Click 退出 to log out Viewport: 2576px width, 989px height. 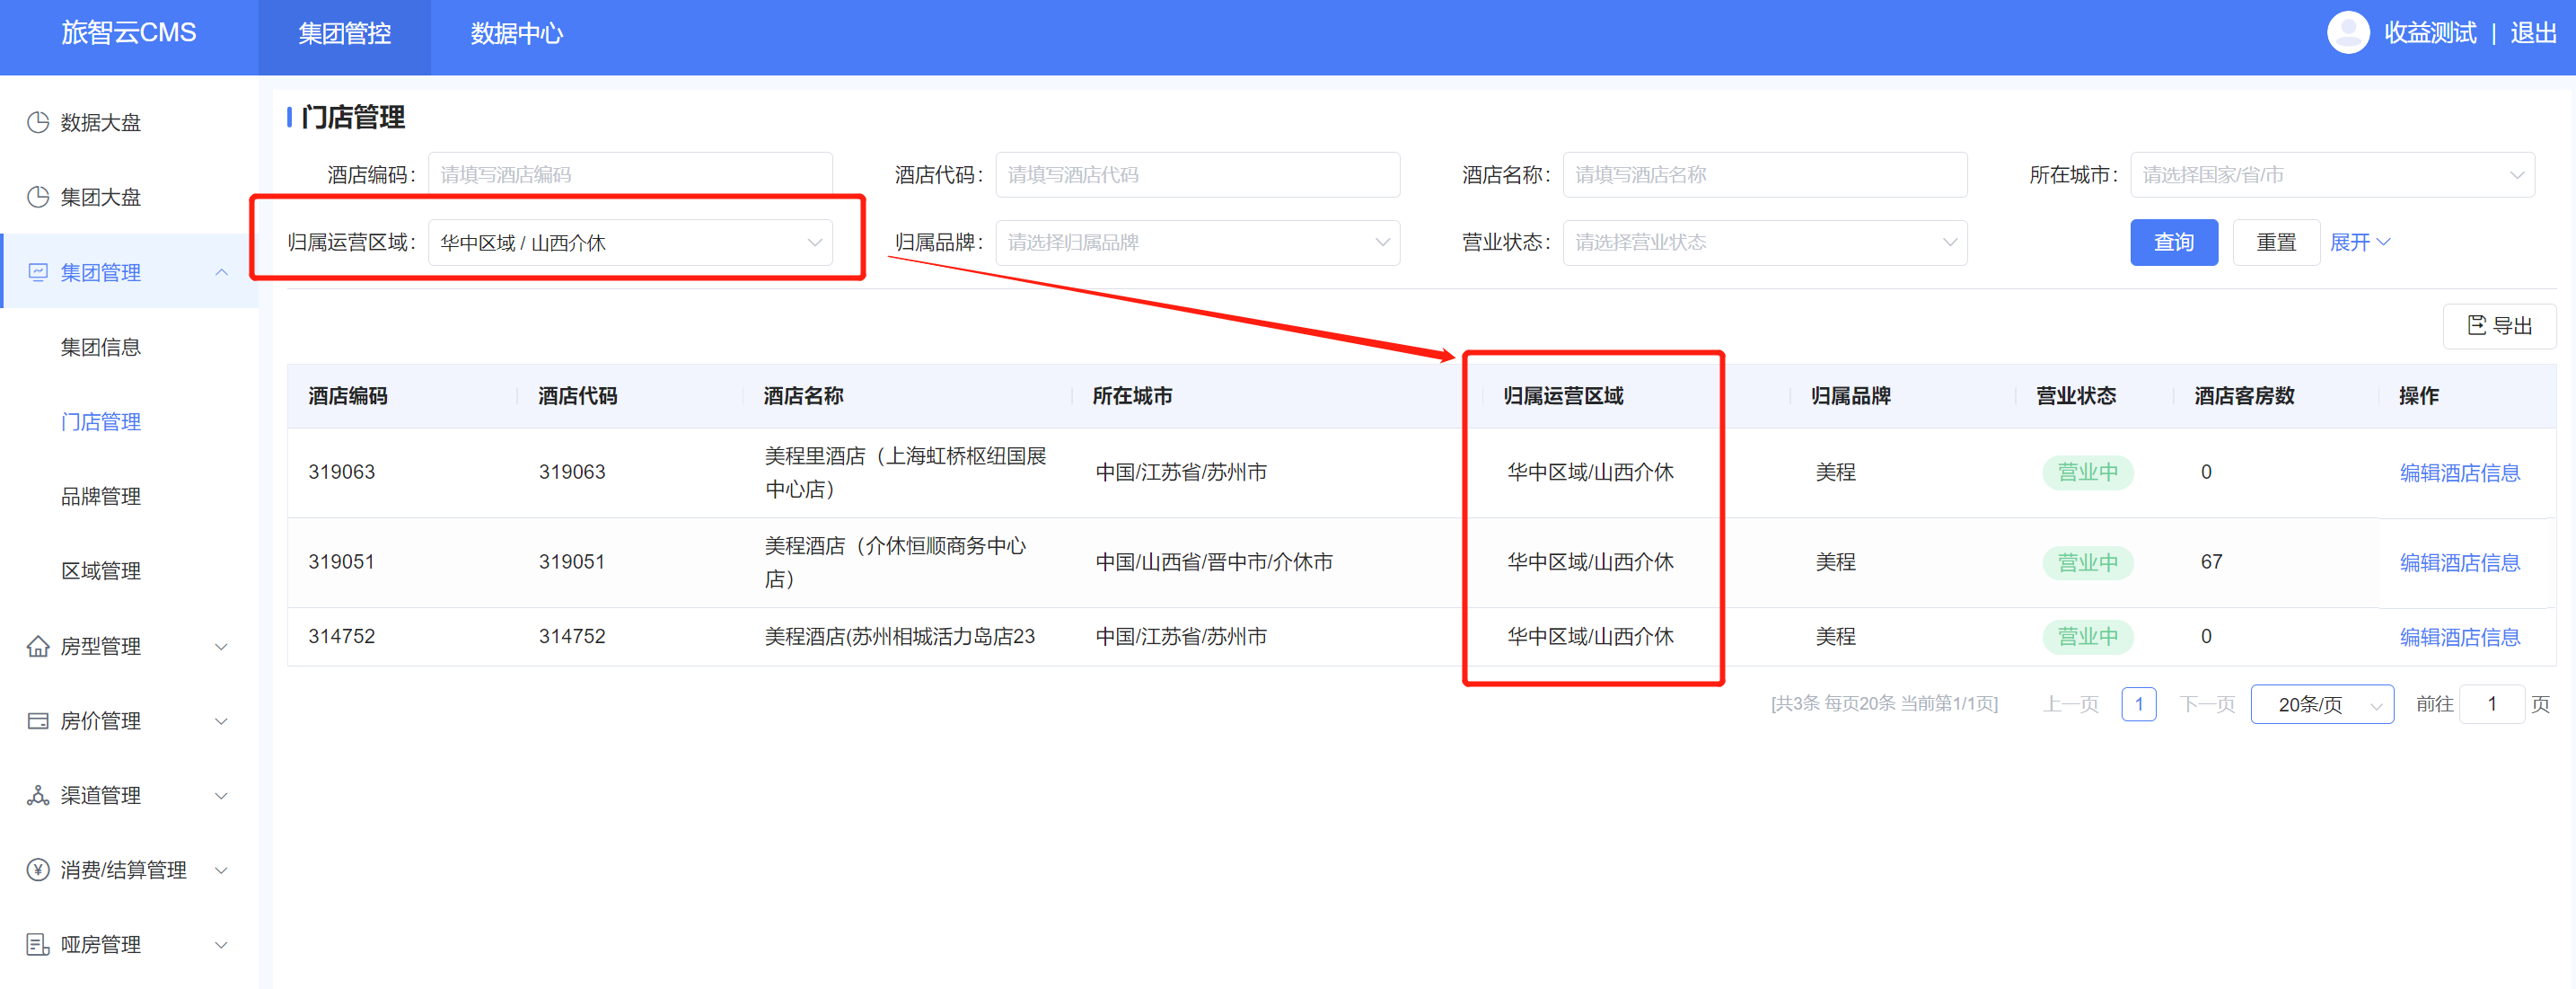coord(2533,33)
